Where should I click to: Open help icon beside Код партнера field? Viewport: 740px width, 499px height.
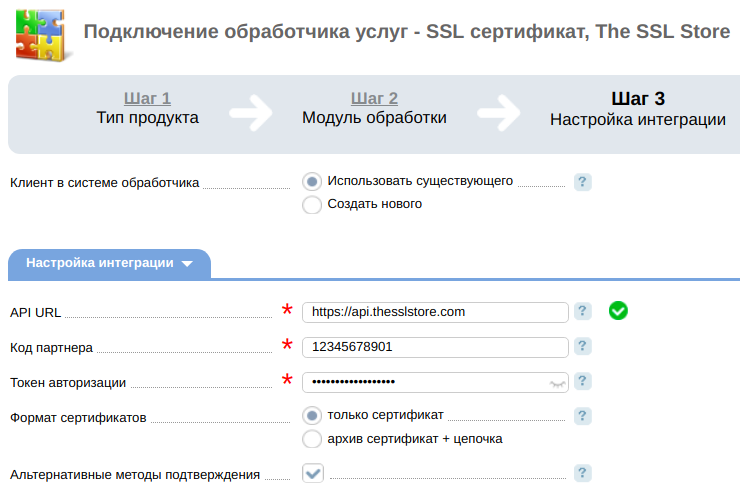coord(582,346)
